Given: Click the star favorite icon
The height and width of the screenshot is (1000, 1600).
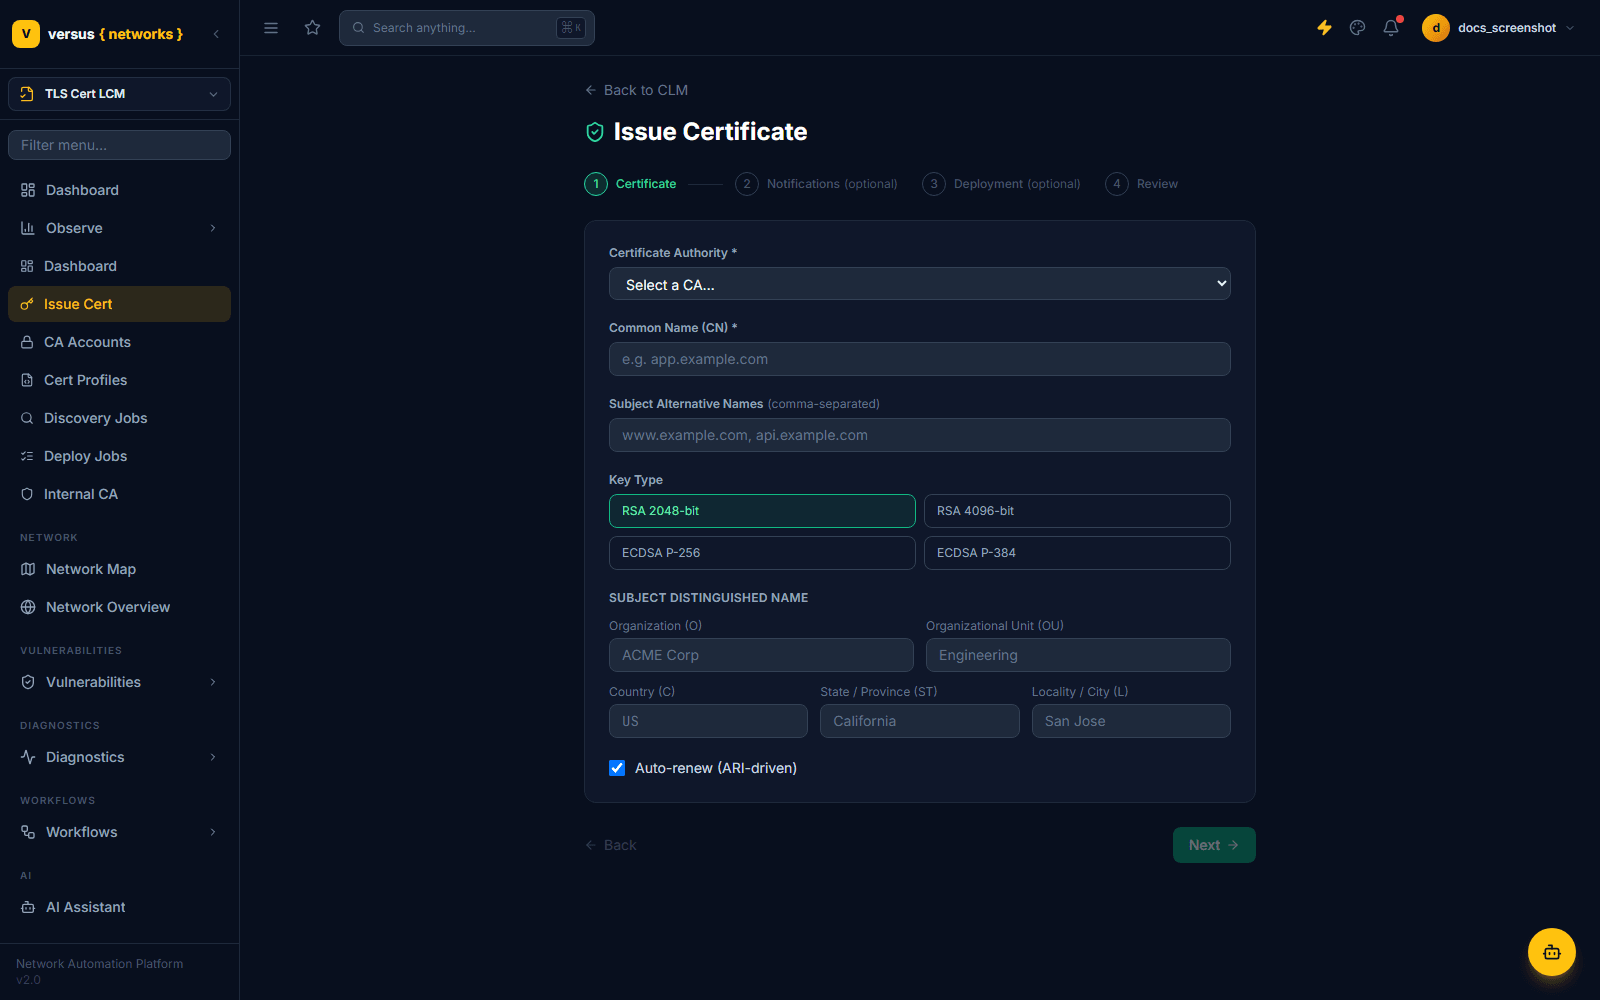Looking at the screenshot, I should pyautogui.click(x=313, y=28).
